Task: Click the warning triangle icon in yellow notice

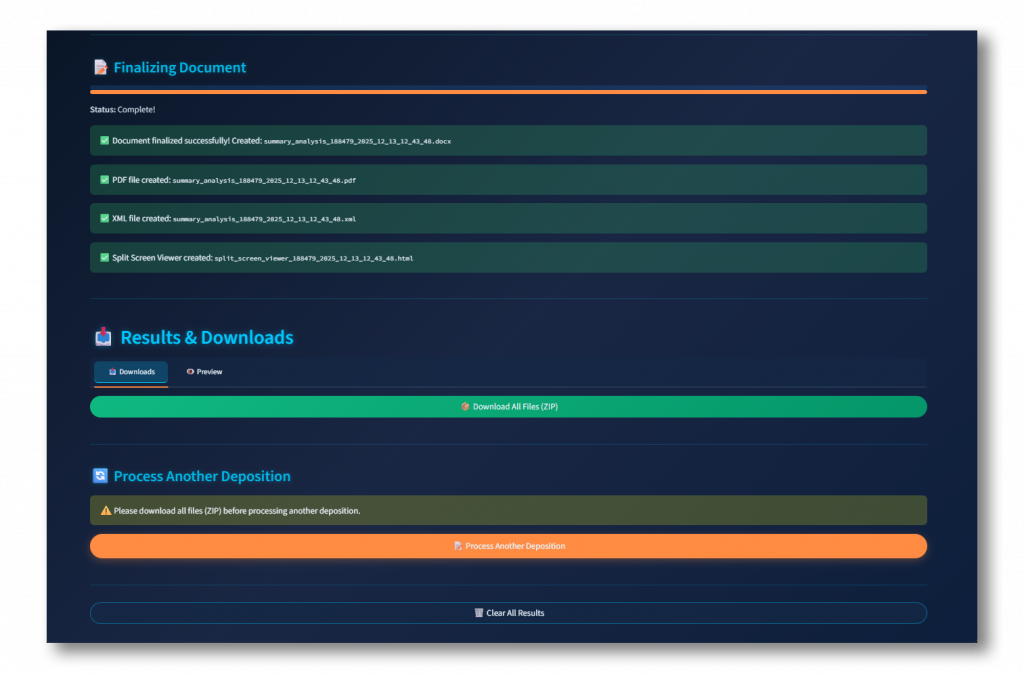Action: pos(105,510)
